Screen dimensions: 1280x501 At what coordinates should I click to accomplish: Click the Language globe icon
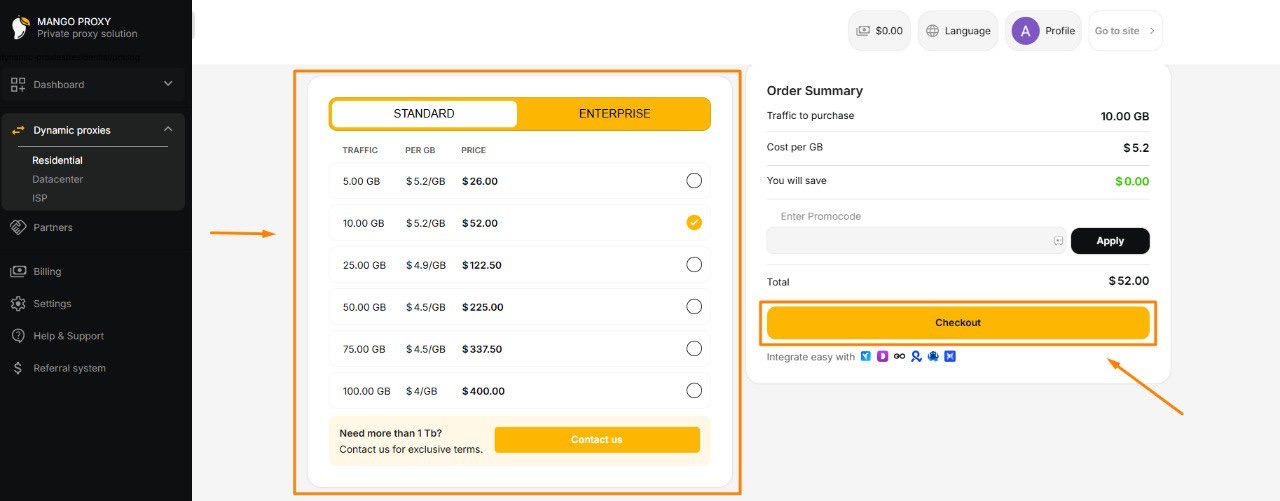click(933, 31)
